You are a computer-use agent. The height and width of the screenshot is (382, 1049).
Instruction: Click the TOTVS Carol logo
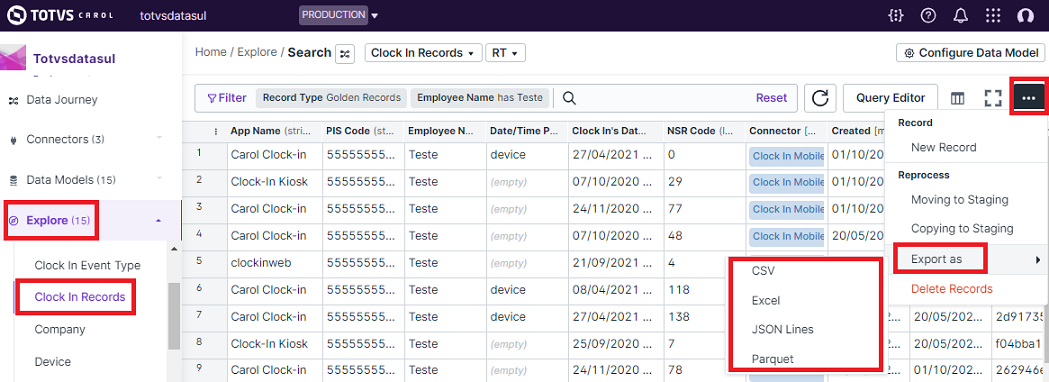click(60, 15)
